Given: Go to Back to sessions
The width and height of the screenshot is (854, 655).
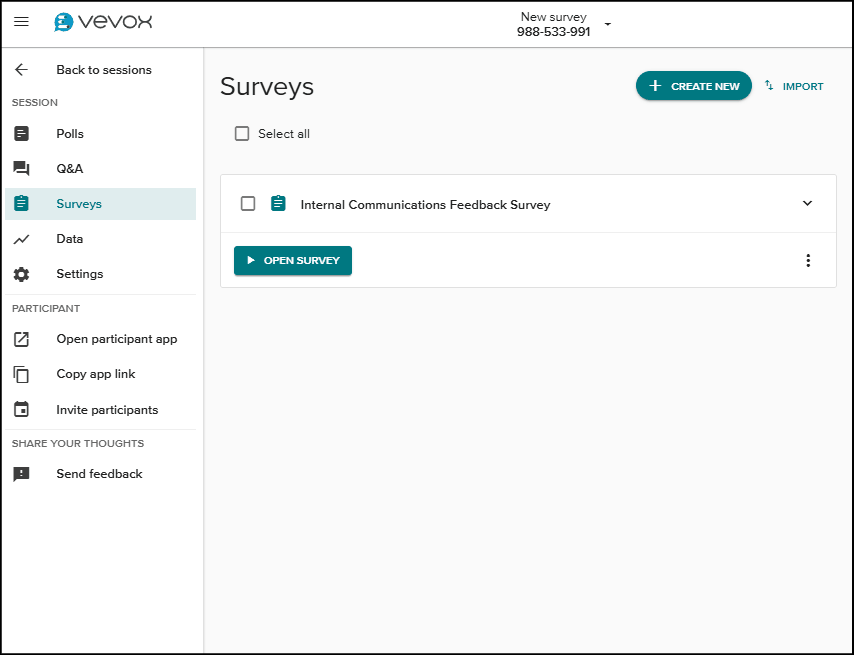Looking at the screenshot, I should coord(104,69).
